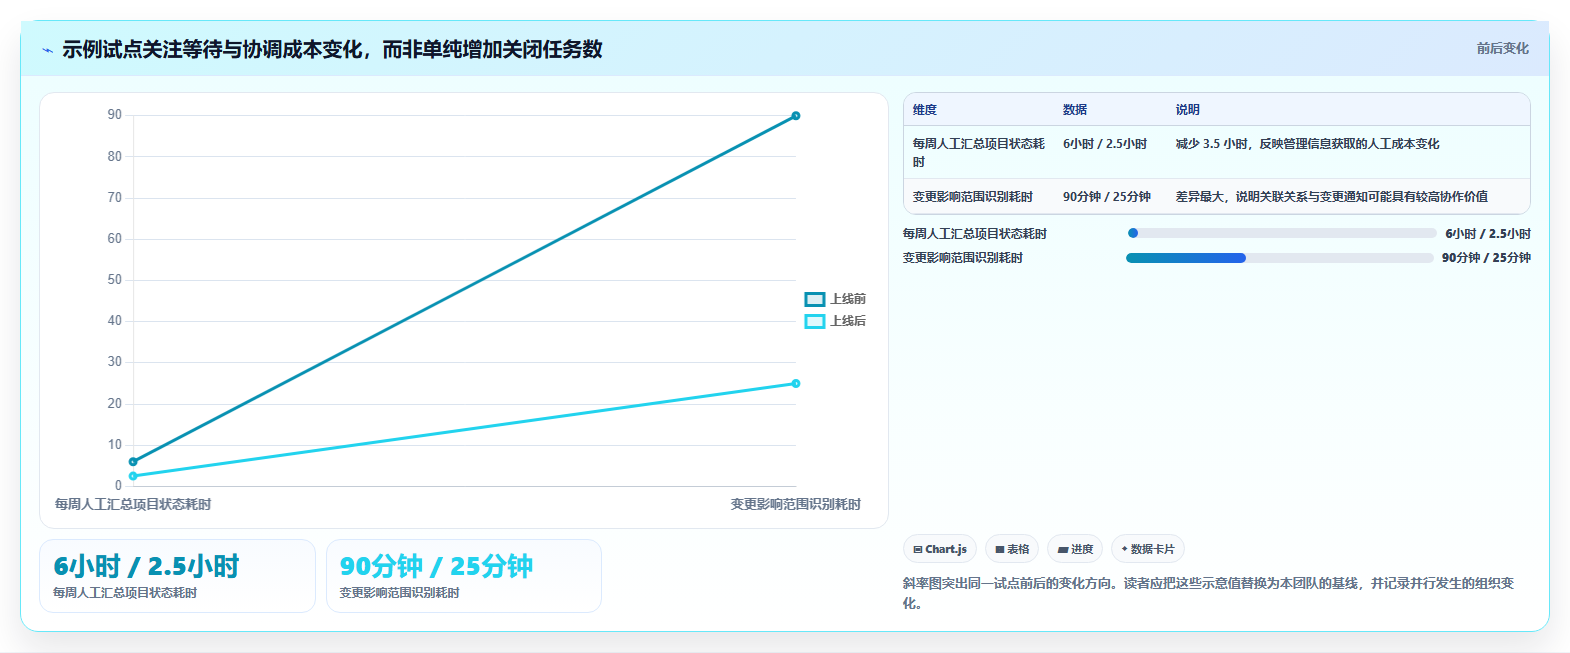
Task: Select the 数据卡片 chip
Action: pos(1148,549)
